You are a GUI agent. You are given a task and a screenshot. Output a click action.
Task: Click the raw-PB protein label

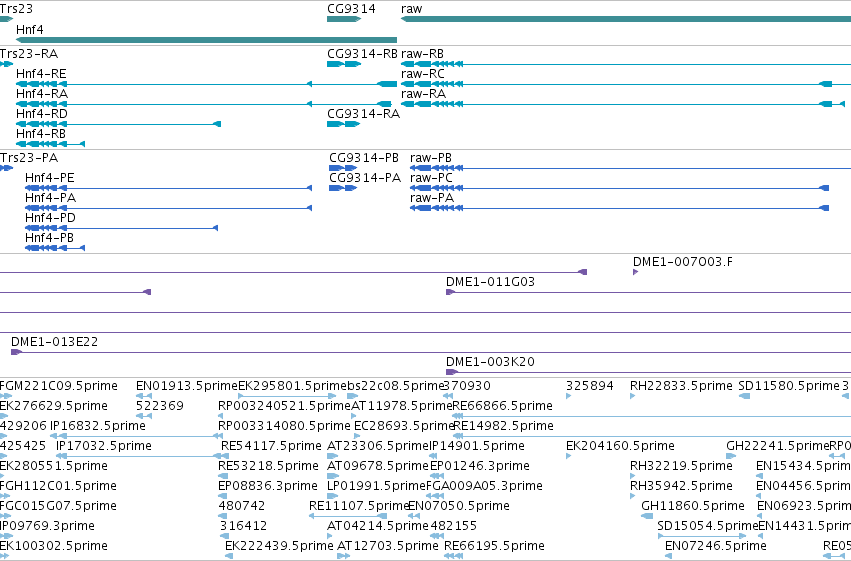pos(431,158)
